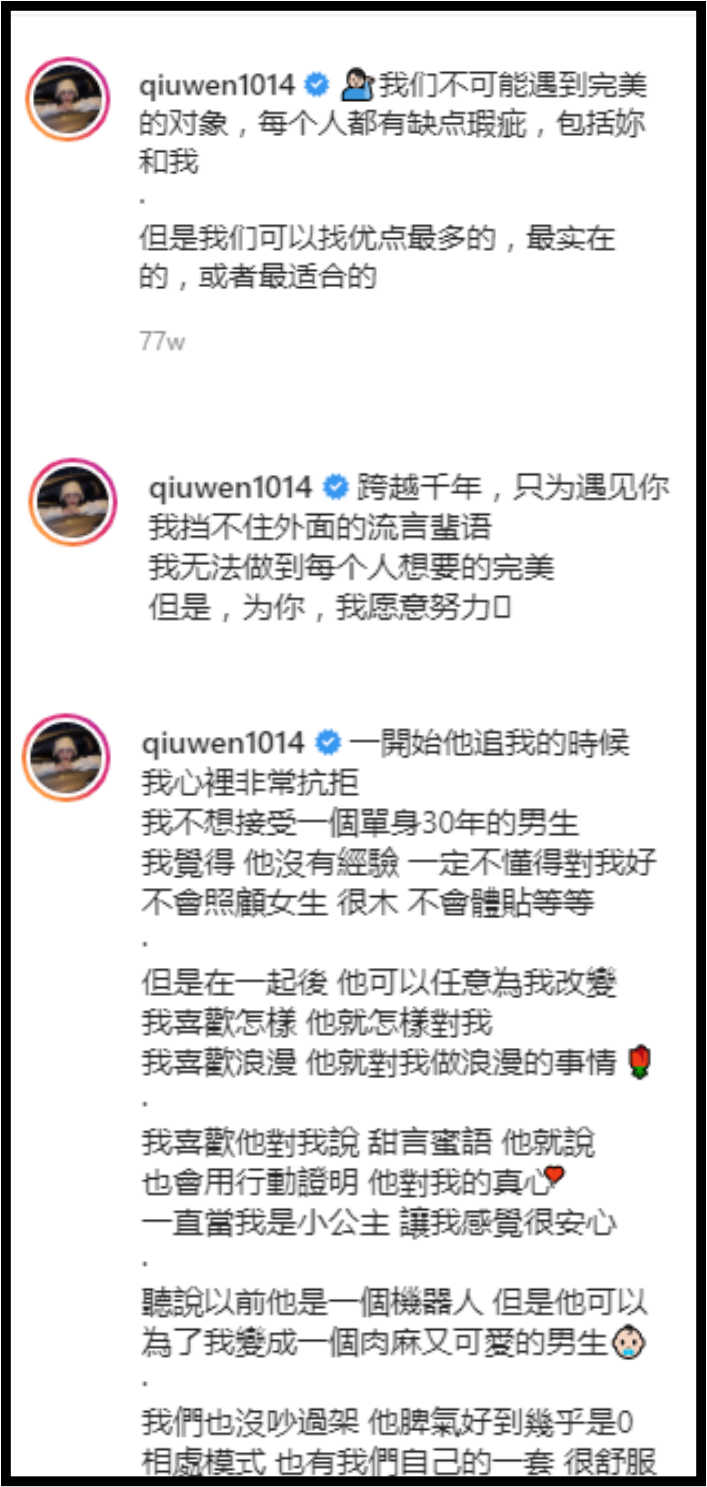Click the baby face emoji after 男生

(628, 1343)
